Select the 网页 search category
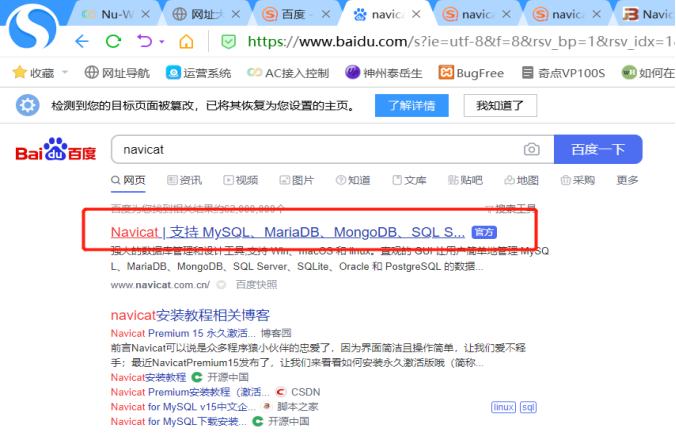This screenshot has height=436, width=676. (128, 180)
